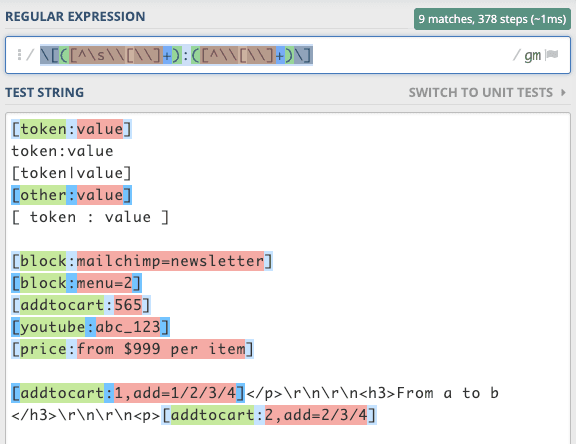Click the '[addtocart:2,add=2/3/4]' match
The image size is (576, 444).
click(x=269, y=415)
